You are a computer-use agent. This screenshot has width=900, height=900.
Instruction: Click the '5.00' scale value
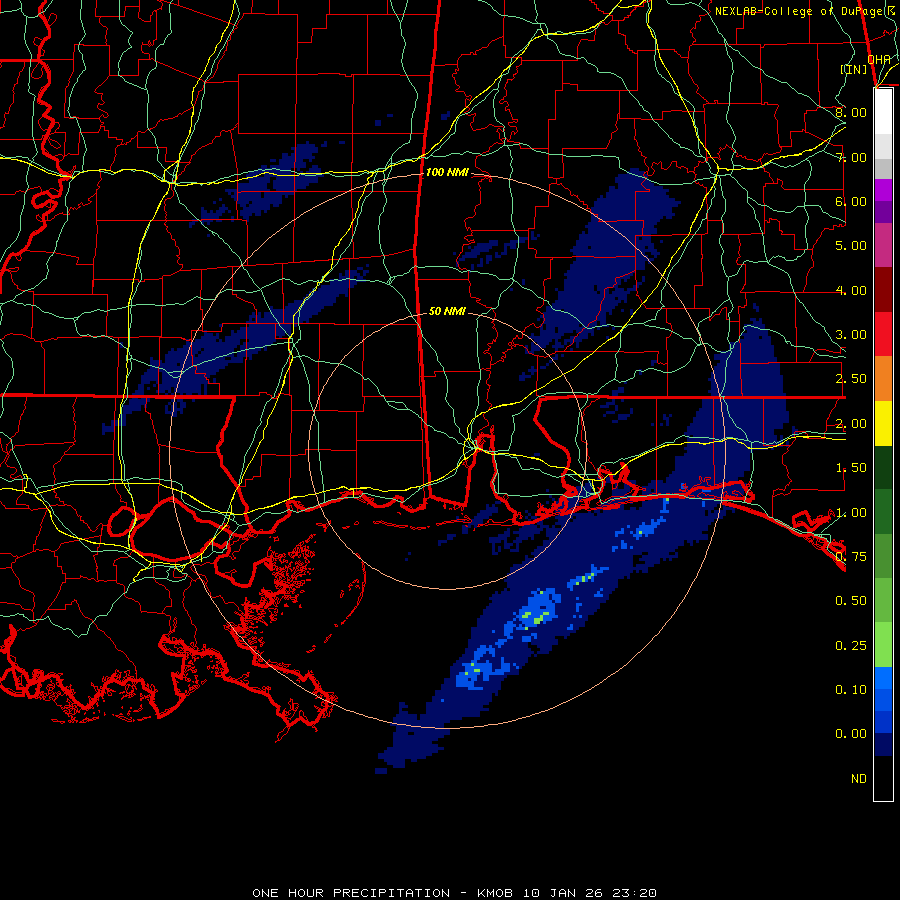pyautogui.click(x=851, y=246)
